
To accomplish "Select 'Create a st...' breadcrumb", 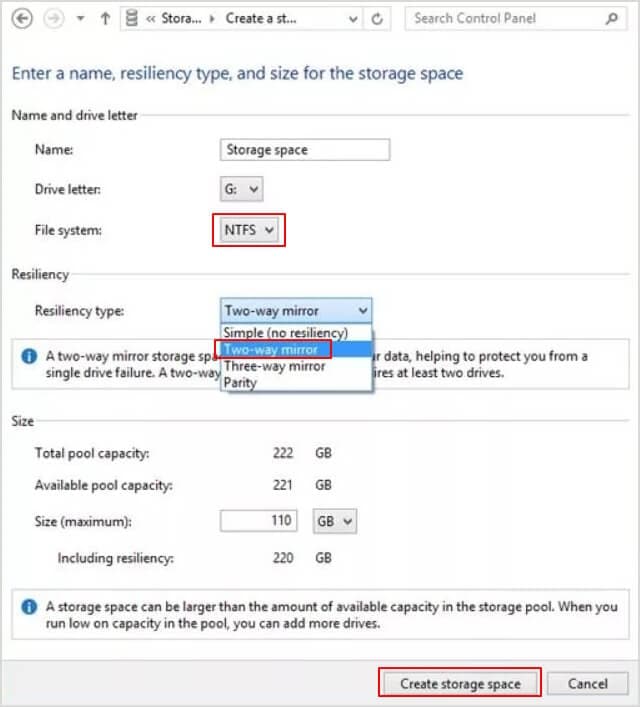I will click(x=261, y=18).
